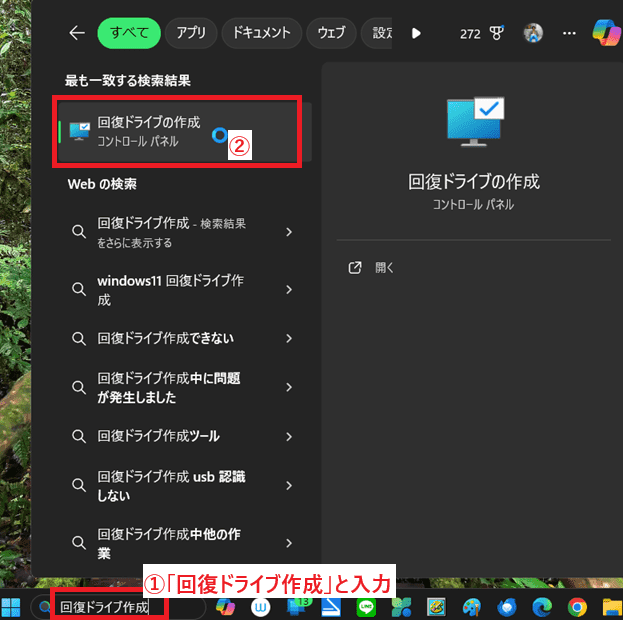
Task: Open the three-dots more options menu
Action: [569, 33]
